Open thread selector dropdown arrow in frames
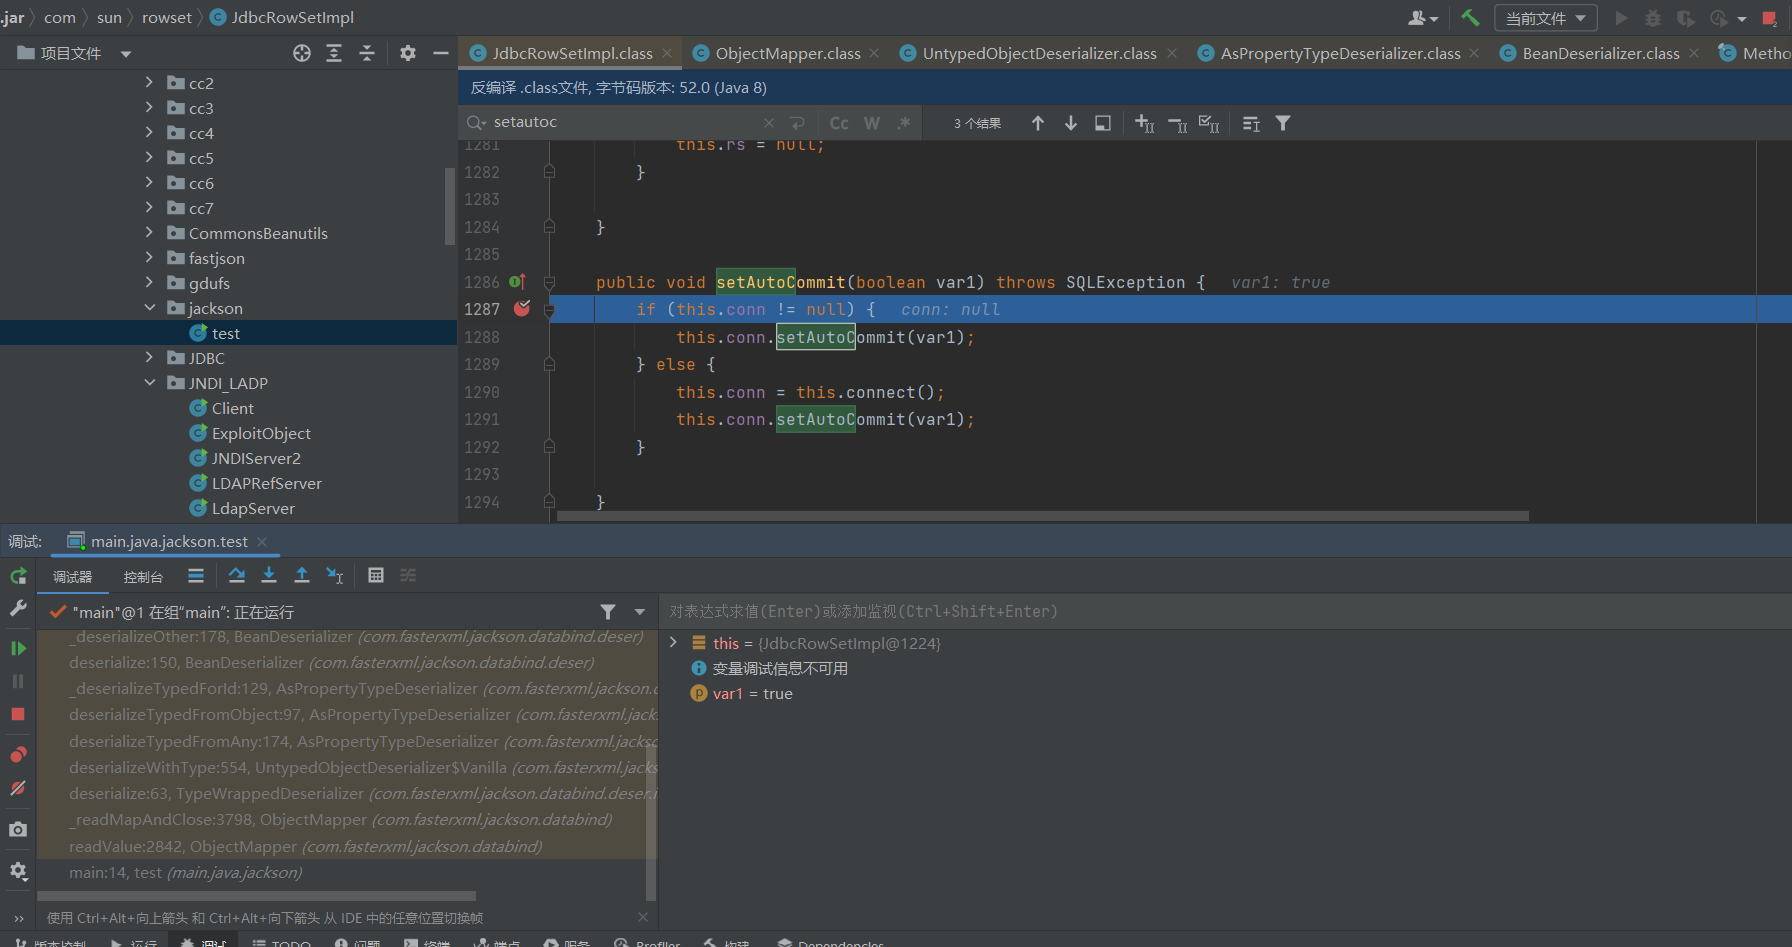Viewport: 1792px width, 947px height. pyautogui.click(x=640, y=611)
